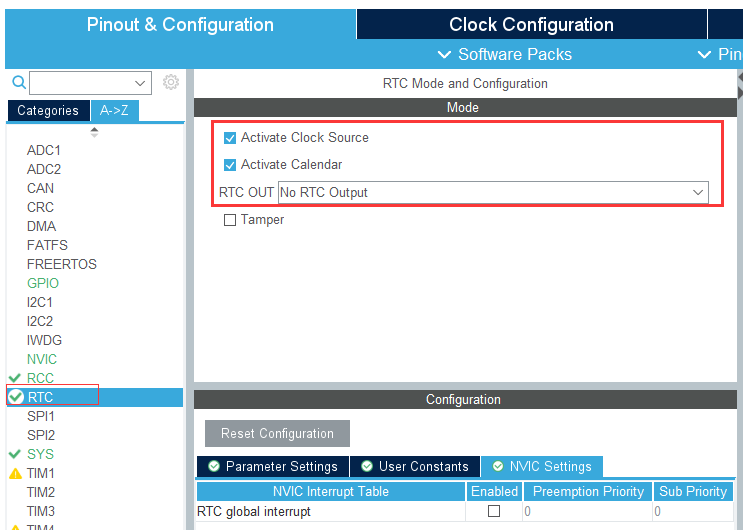Select SPI2 peripheral

41,435
